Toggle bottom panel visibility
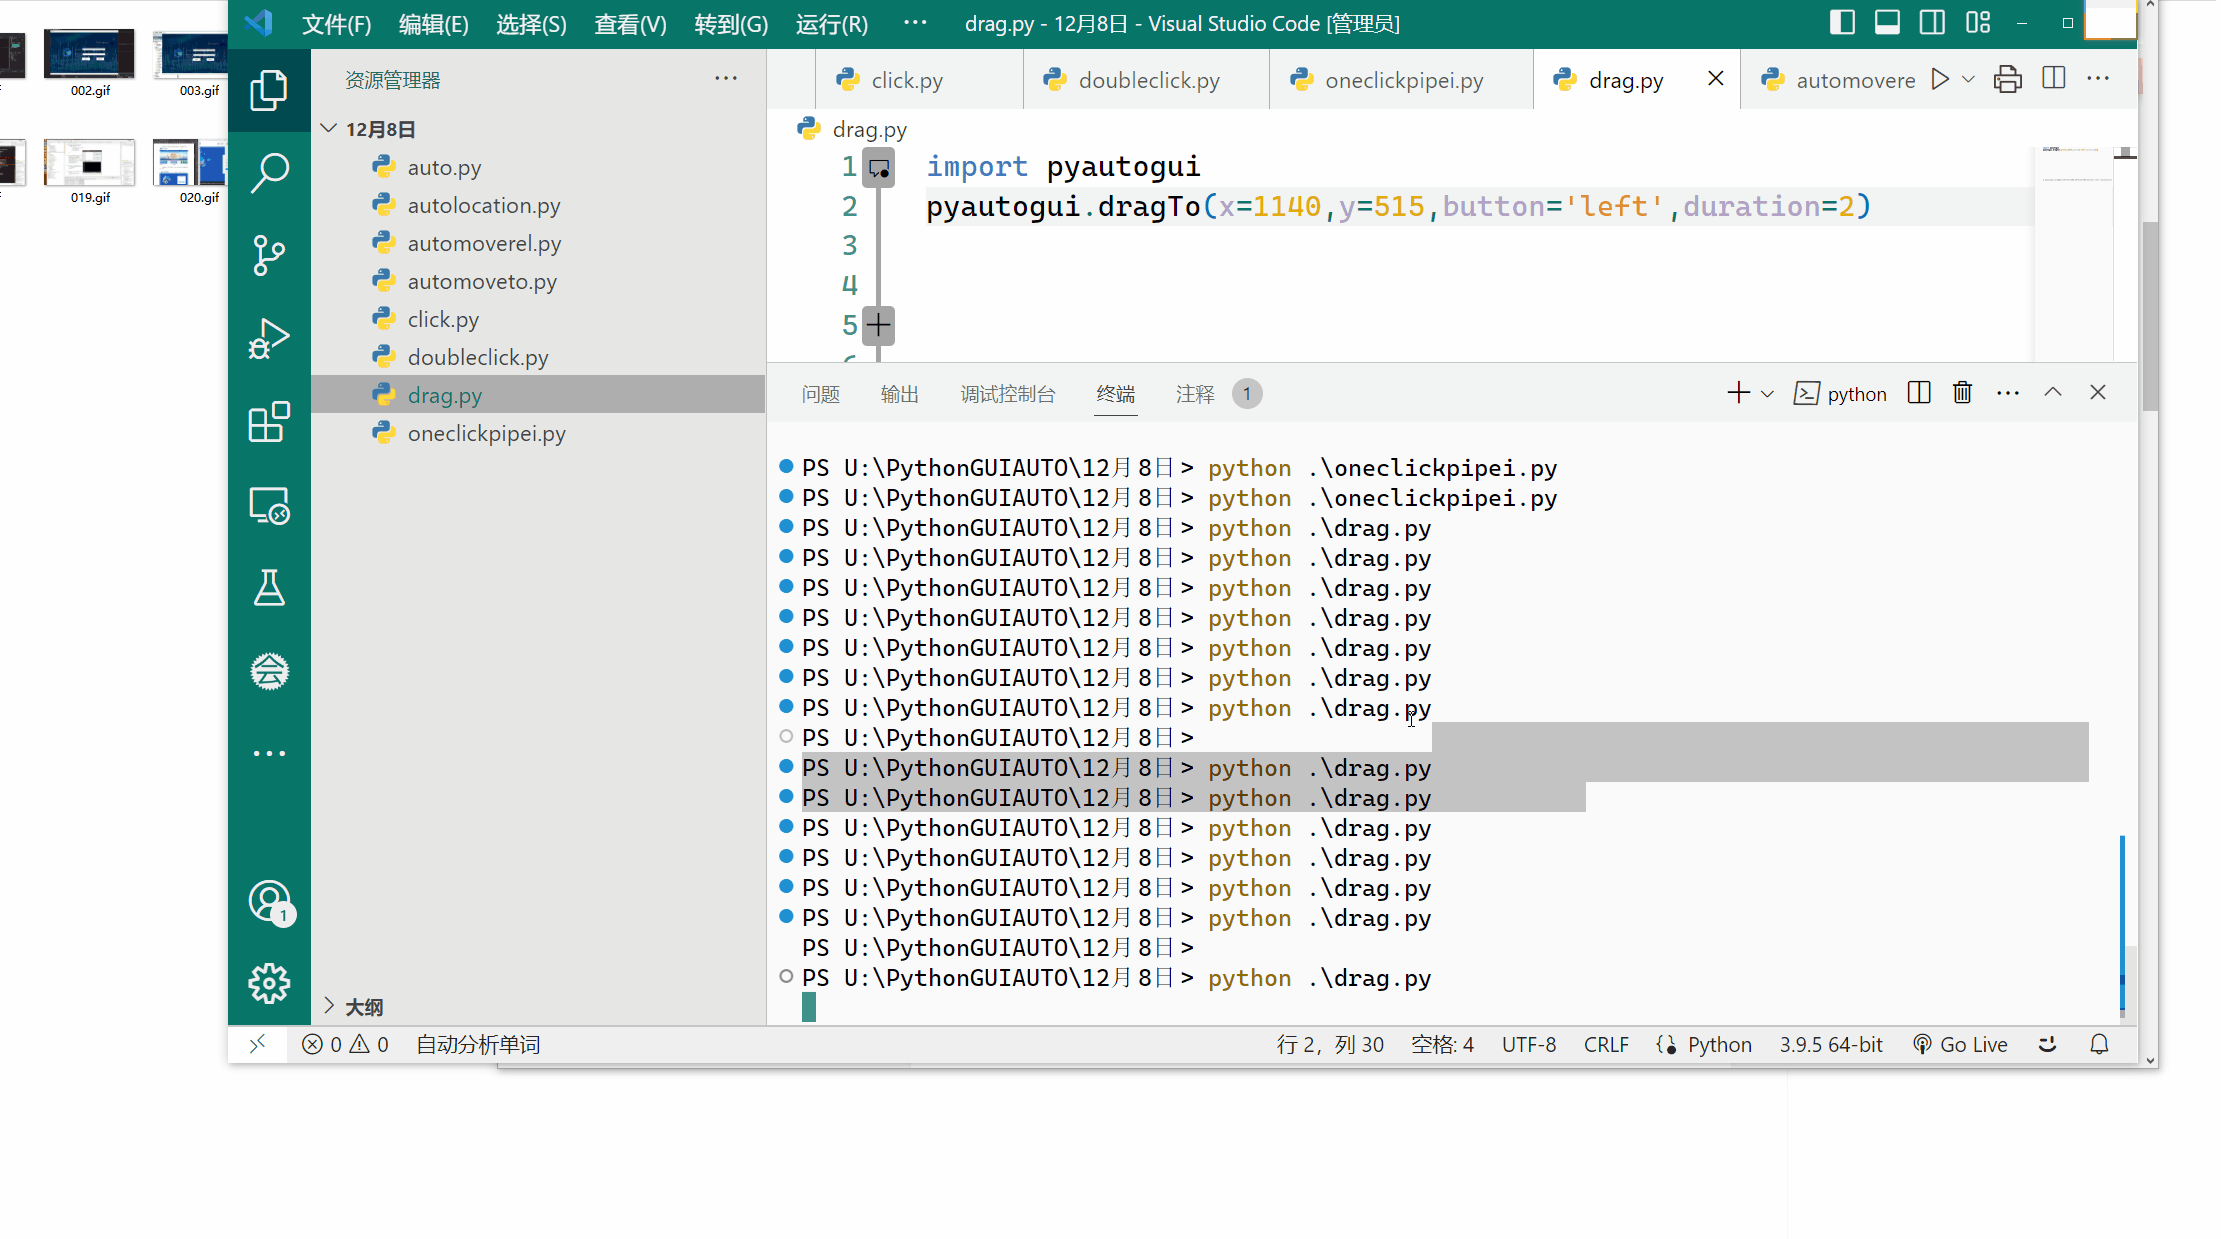 point(1887,23)
